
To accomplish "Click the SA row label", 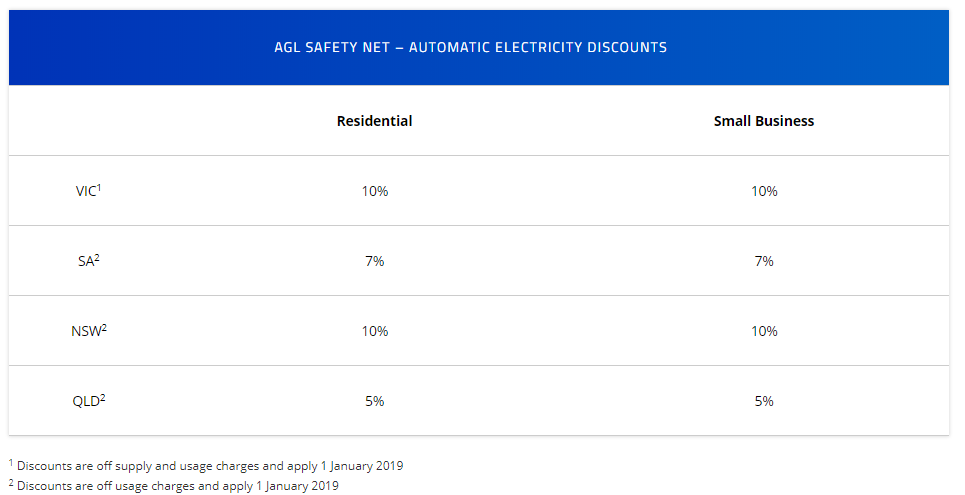I will 86,261.
